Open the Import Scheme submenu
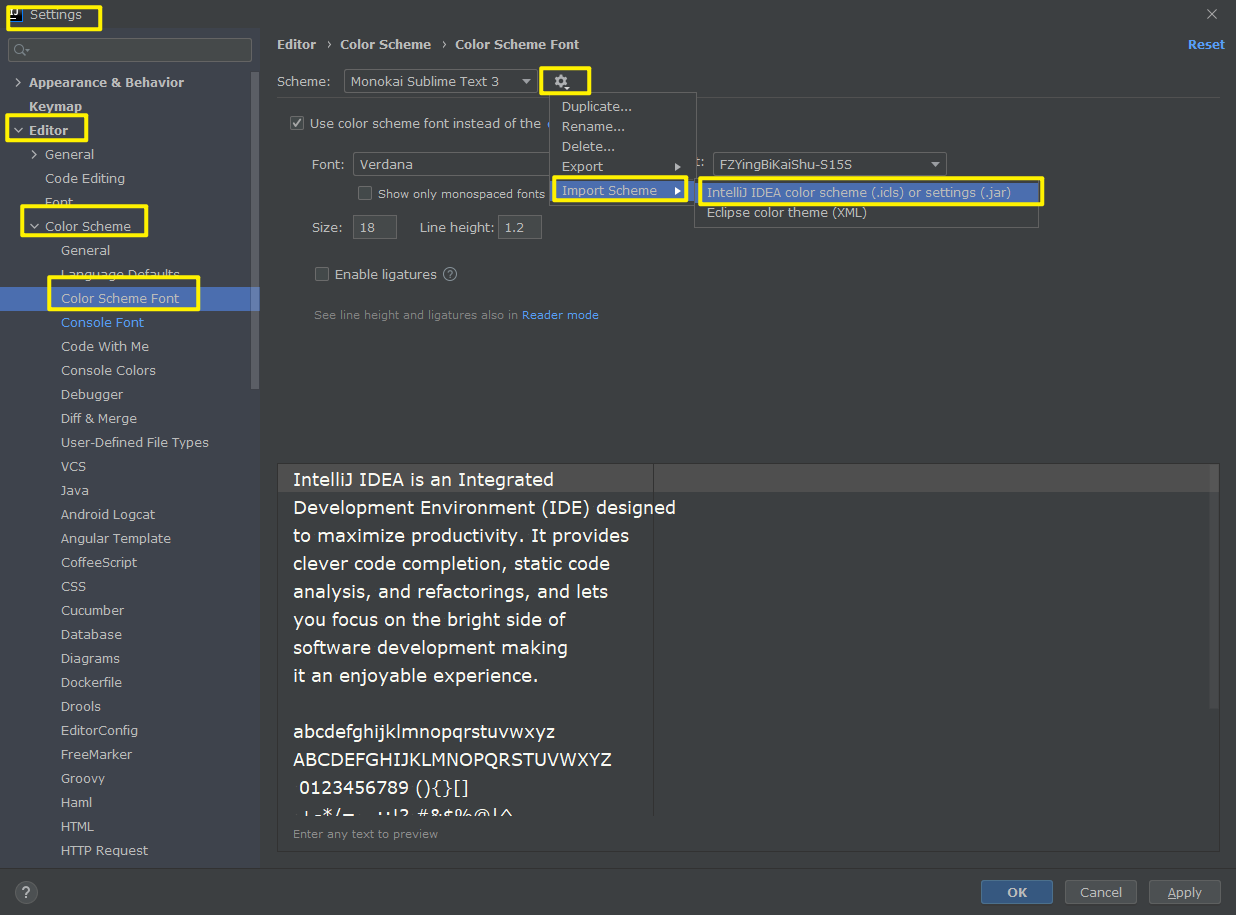Viewport: 1236px width, 915px height. [622, 190]
